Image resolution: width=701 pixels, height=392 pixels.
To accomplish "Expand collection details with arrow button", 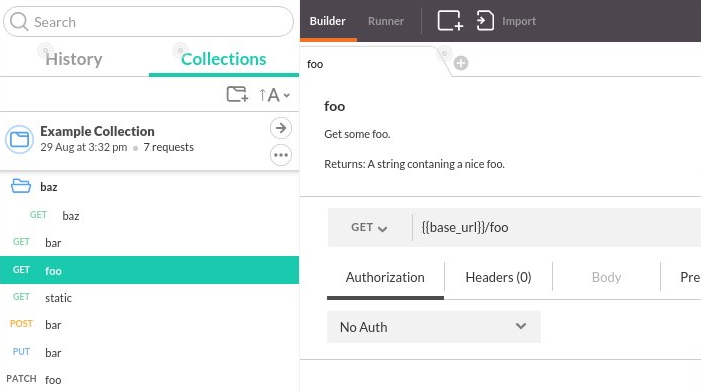I will click(281, 128).
